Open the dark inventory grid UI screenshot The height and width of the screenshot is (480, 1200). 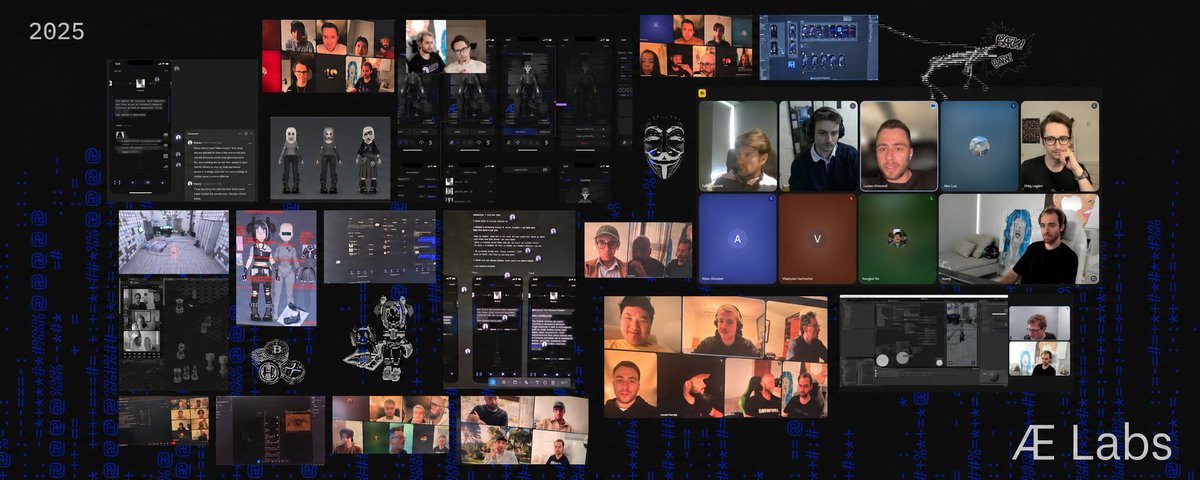379,247
